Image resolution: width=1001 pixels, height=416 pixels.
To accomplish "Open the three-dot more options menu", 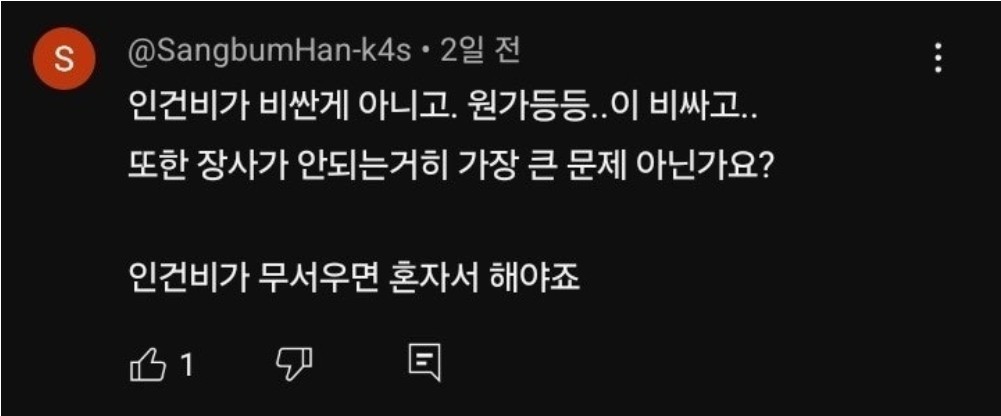I will click(x=938, y=59).
